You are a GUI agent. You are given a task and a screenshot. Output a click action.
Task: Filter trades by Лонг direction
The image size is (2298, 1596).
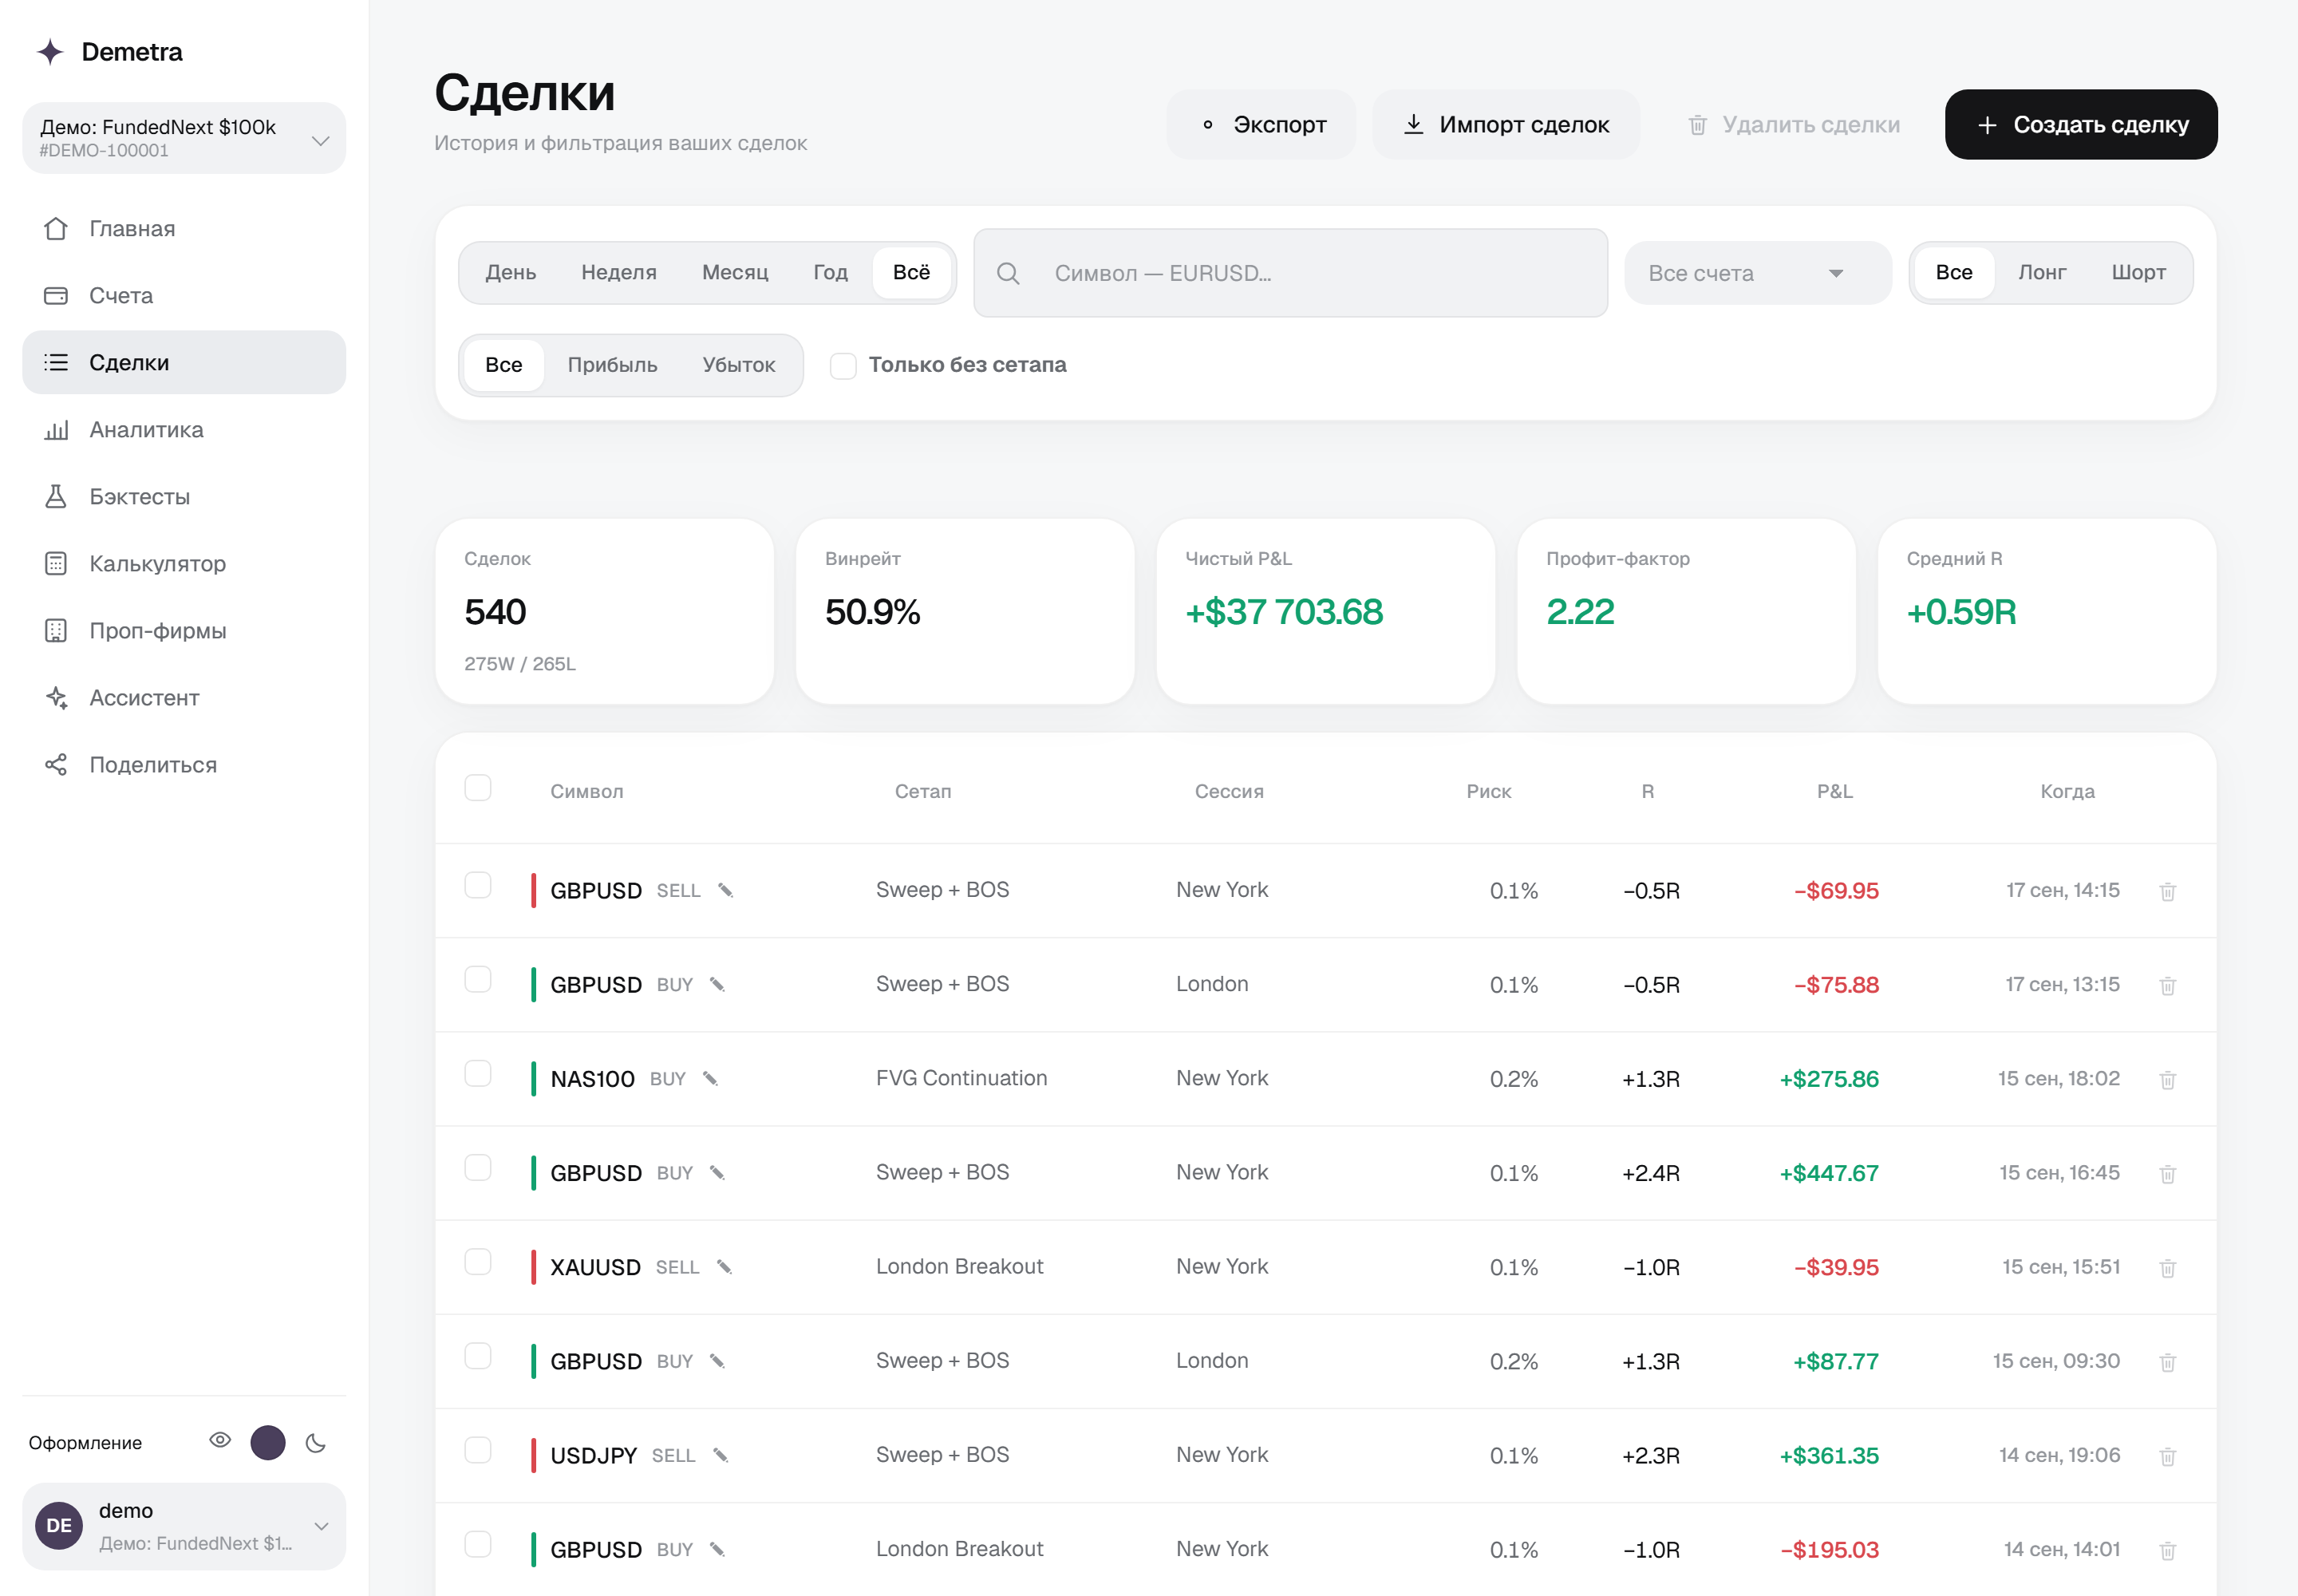[x=2041, y=272]
